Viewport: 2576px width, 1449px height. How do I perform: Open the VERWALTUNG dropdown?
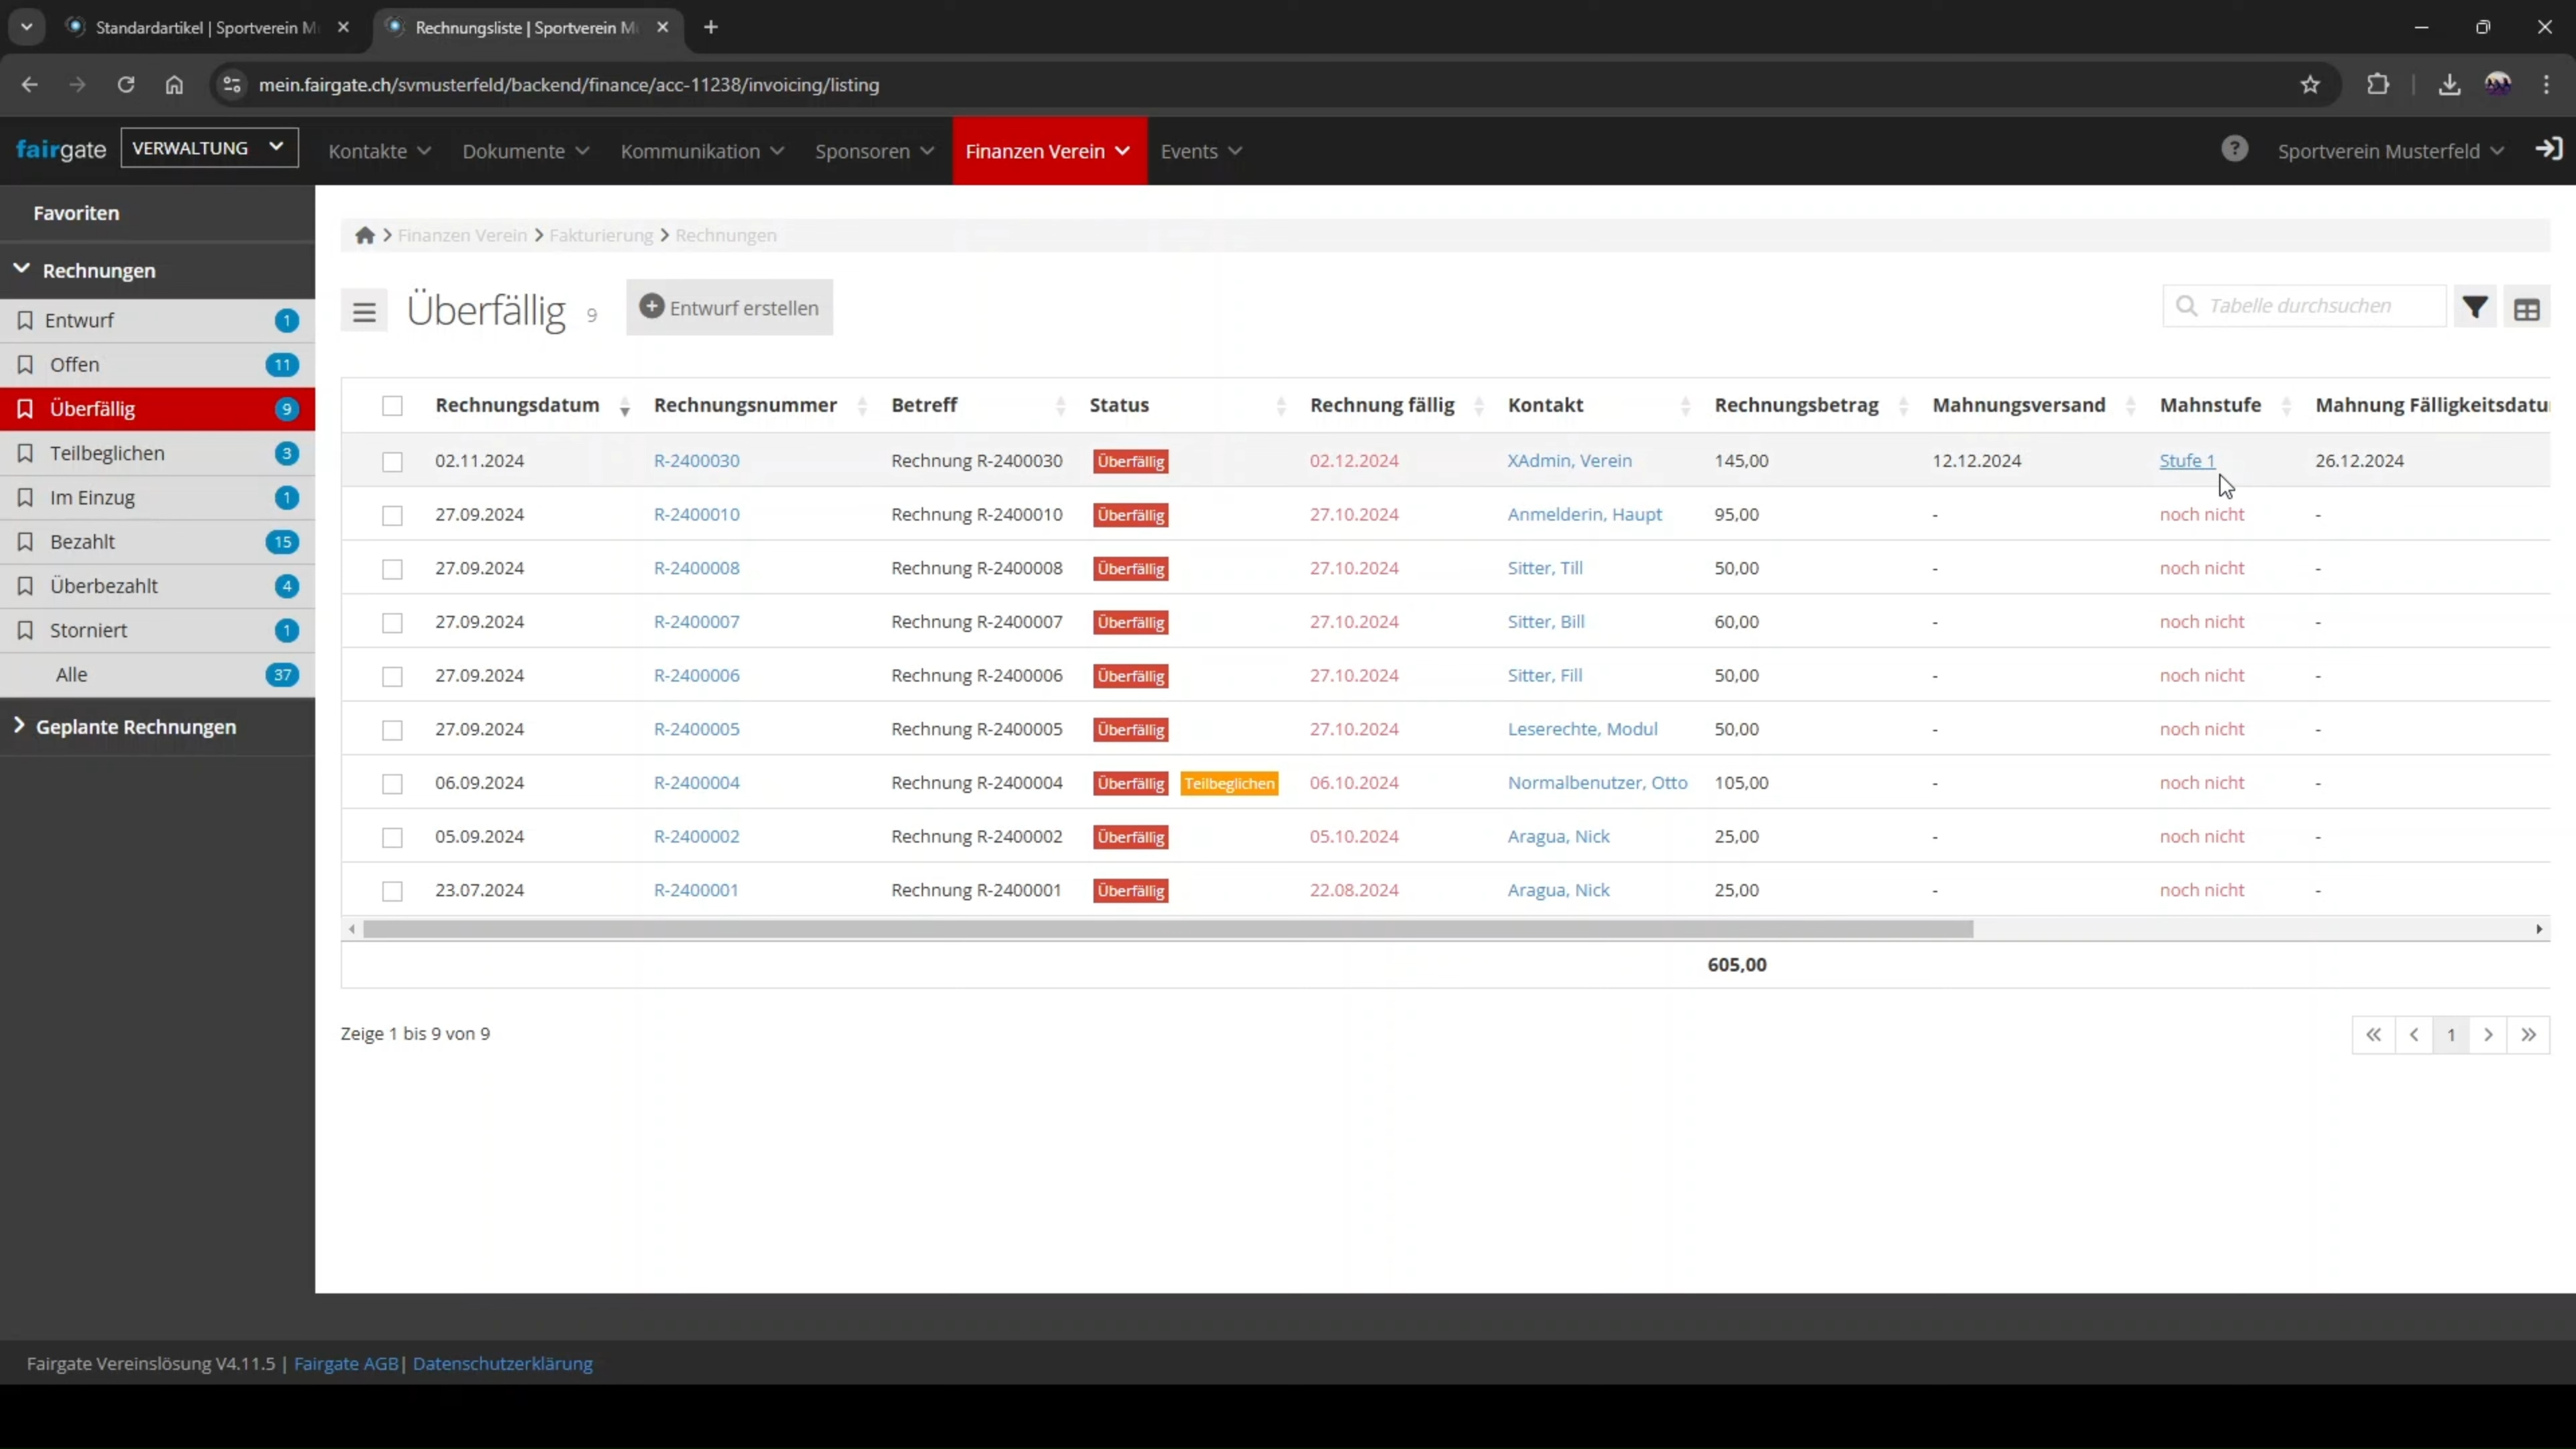click(209, 148)
